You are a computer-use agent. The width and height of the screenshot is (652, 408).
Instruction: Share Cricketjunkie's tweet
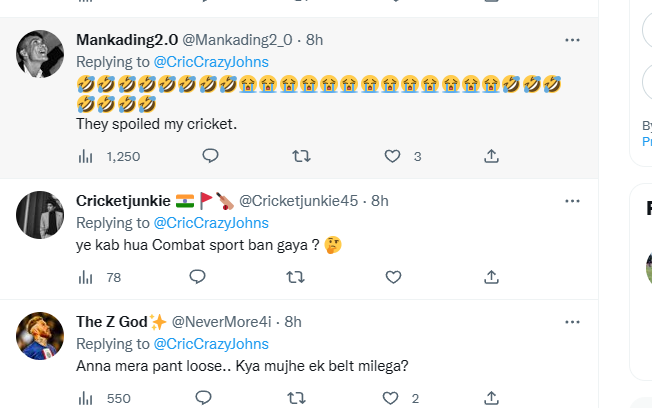point(492,277)
